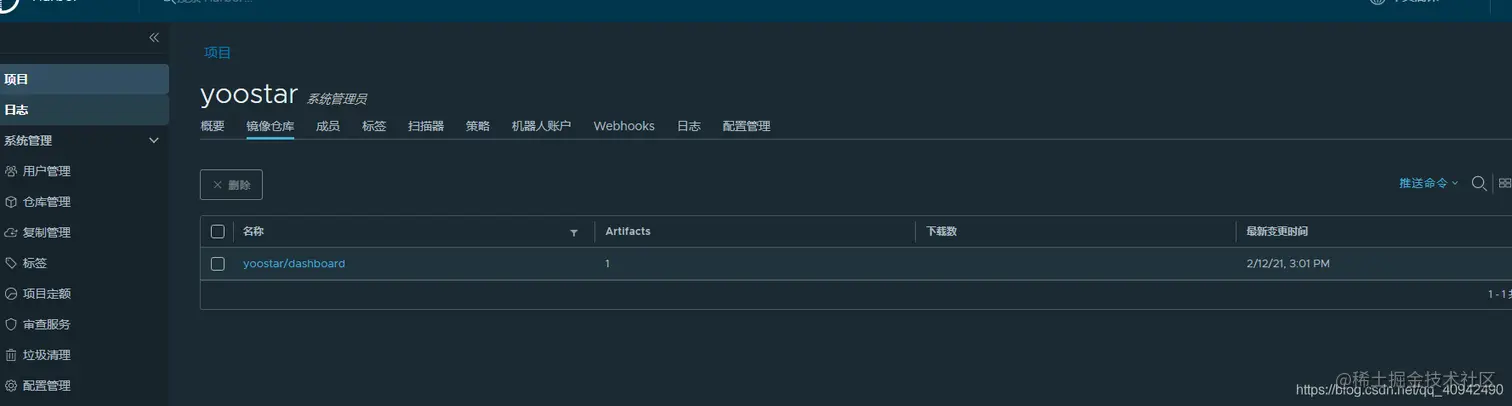Go to 仓库管理 page

pos(47,202)
